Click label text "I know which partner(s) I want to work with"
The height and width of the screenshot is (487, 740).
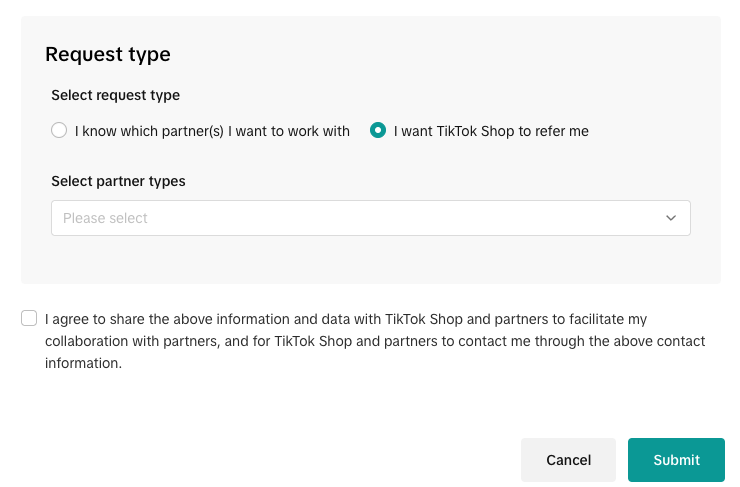[x=212, y=131]
